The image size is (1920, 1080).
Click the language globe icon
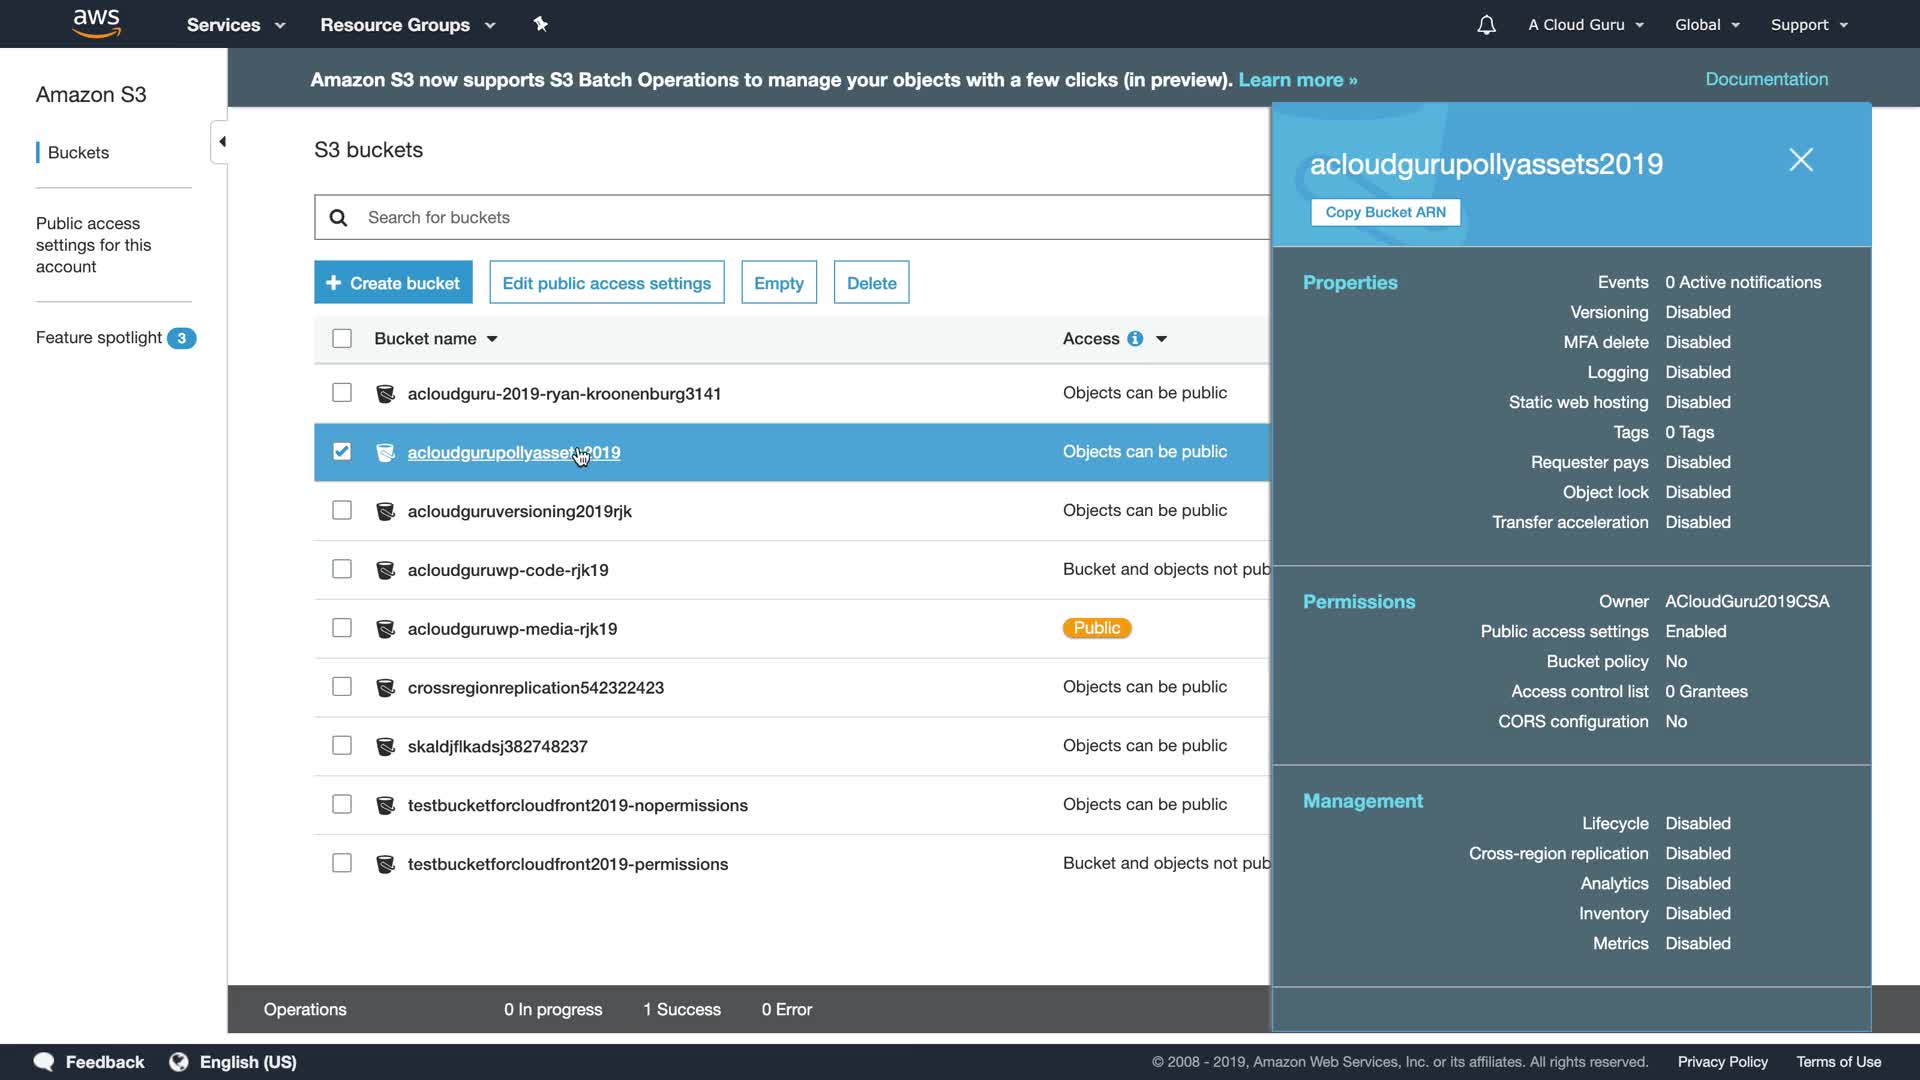click(179, 1062)
